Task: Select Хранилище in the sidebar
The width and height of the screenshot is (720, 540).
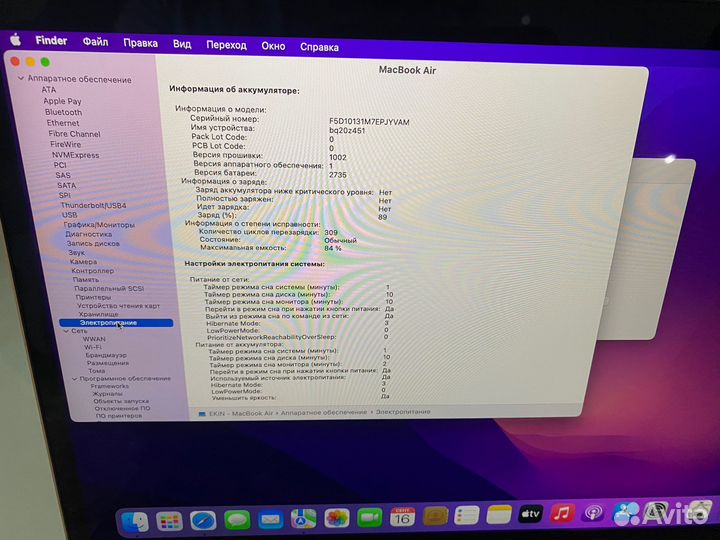Action: [x=99, y=315]
